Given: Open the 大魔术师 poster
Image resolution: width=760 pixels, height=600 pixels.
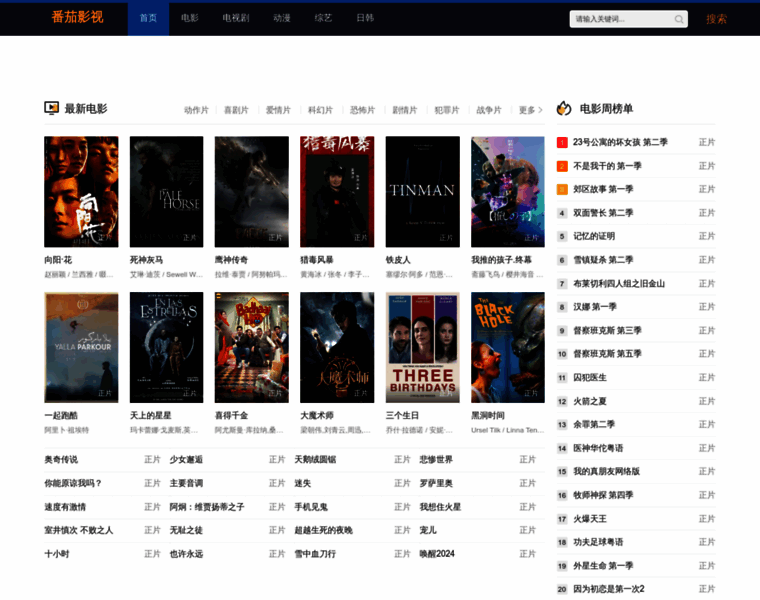Looking at the screenshot, I should click(337, 347).
